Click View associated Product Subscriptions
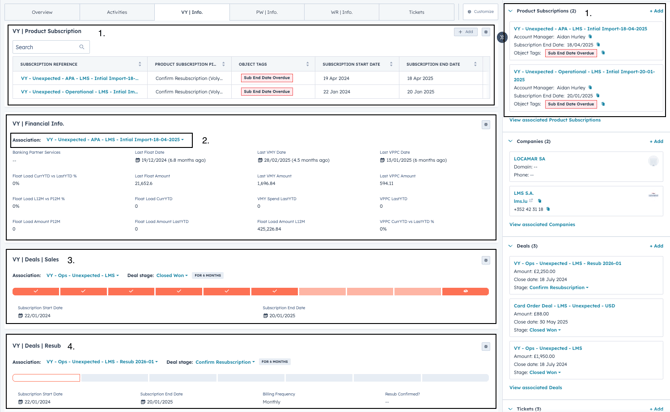This screenshot has width=670, height=412. tap(555, 120)
